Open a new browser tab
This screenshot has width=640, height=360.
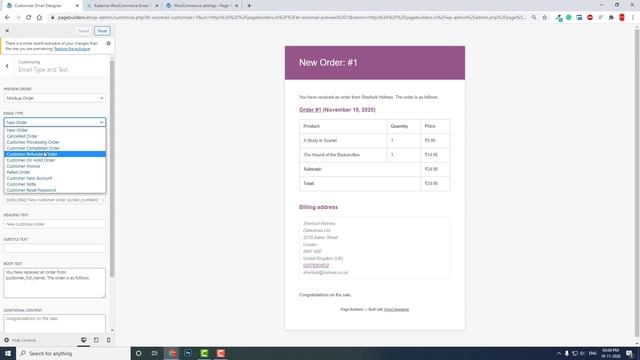coord(249,6)
